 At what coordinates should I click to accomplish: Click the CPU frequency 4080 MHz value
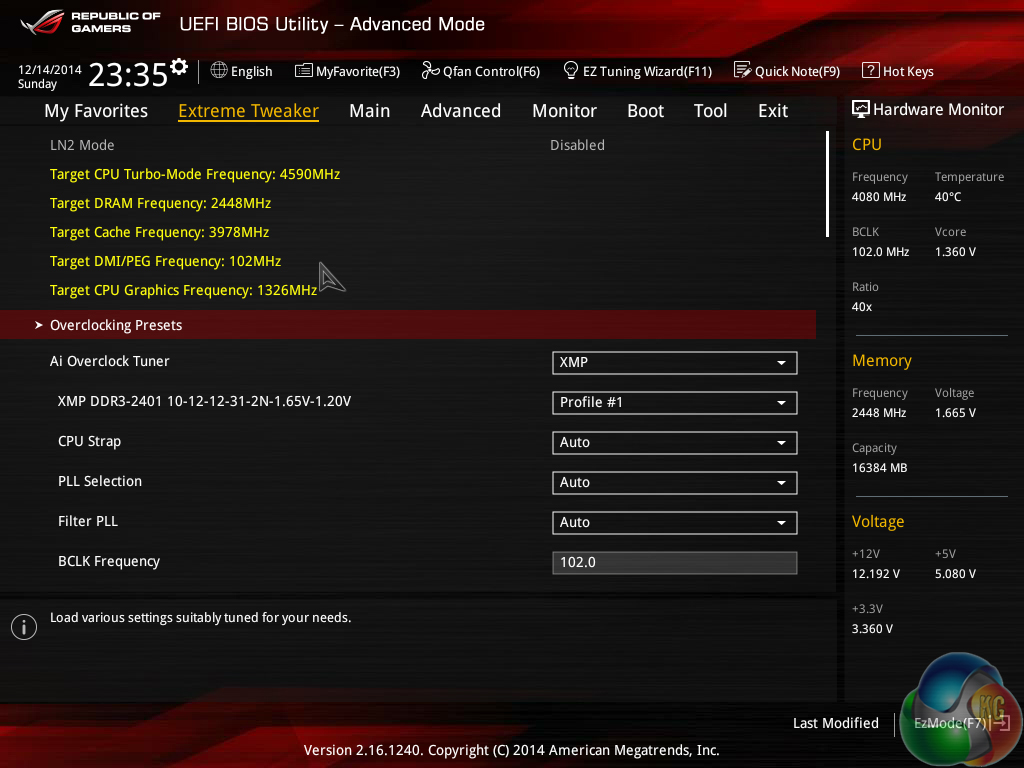pyautogui.click(x=878, y=197)
